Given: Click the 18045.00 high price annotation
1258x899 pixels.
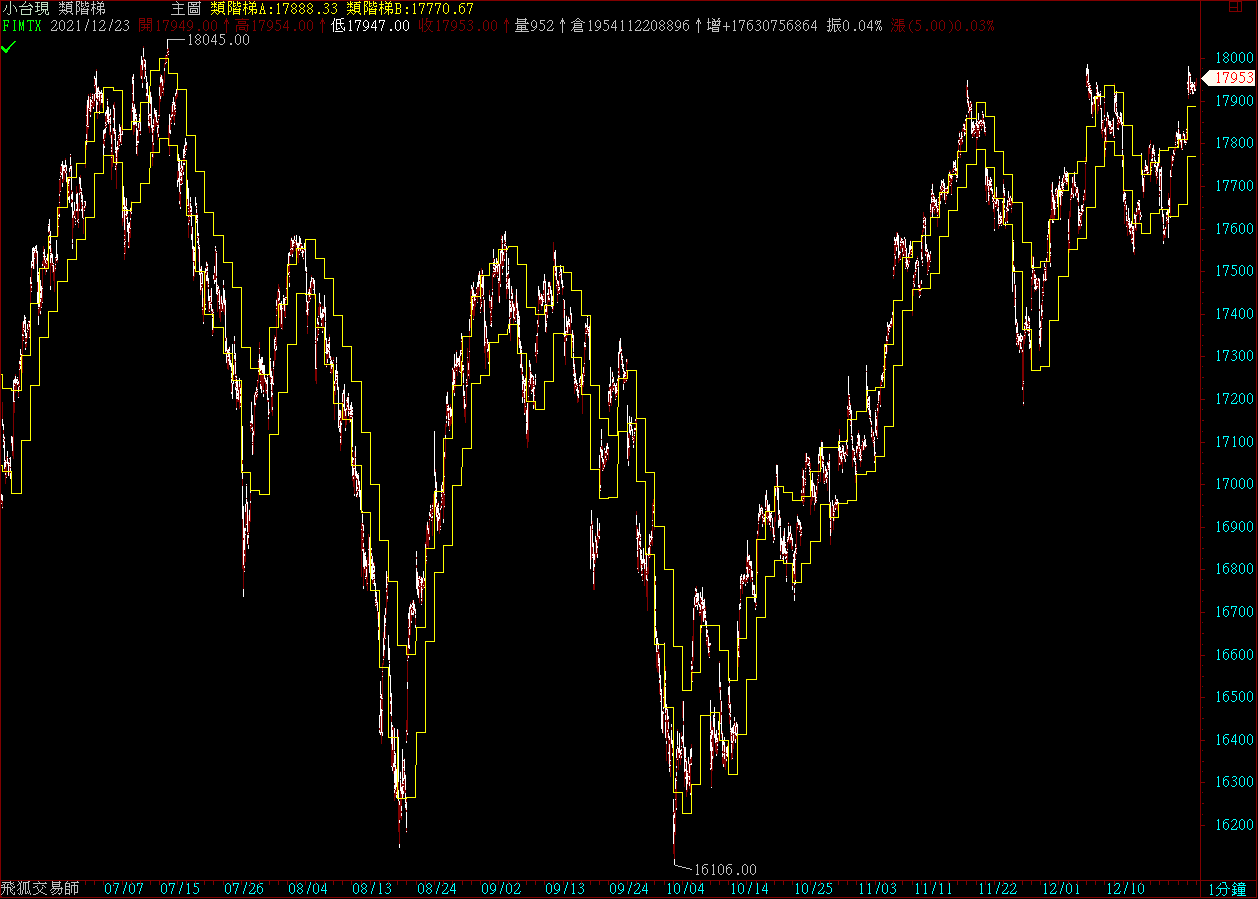Looking at the screenshot, I should point(218,42).
